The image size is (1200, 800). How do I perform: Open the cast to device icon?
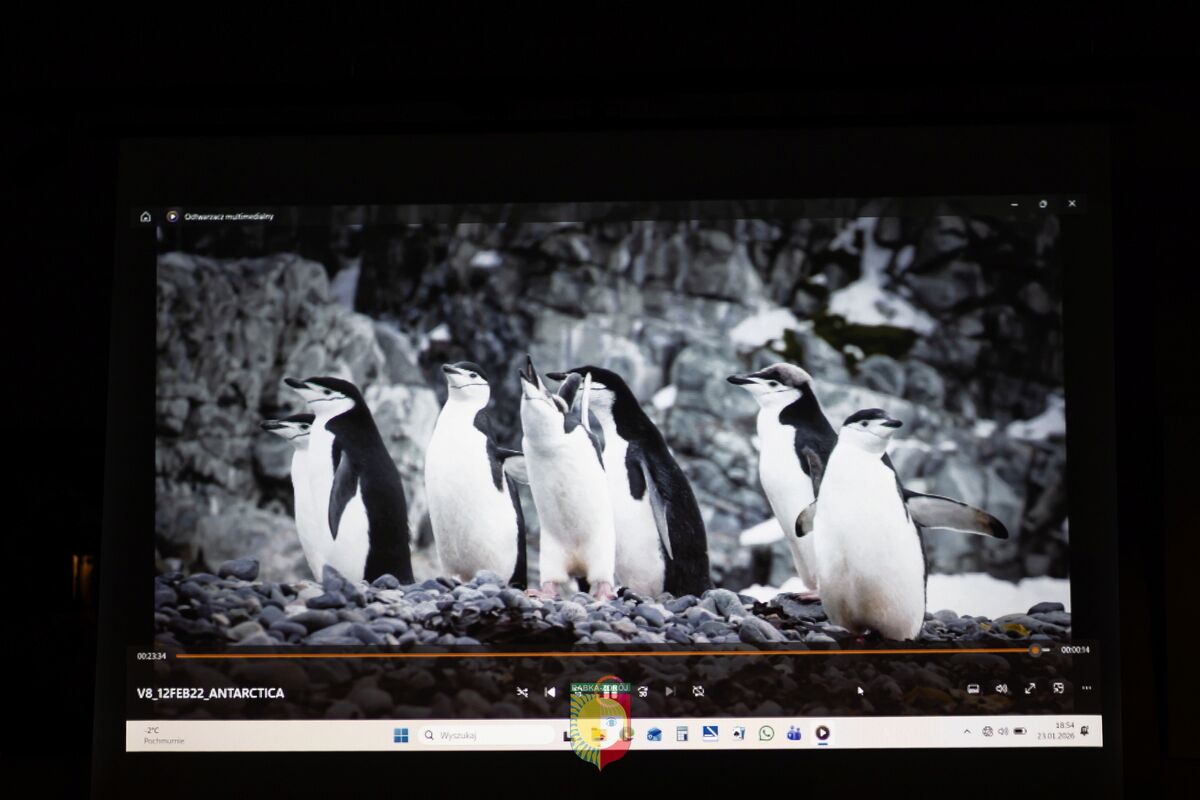click(973, 689)
